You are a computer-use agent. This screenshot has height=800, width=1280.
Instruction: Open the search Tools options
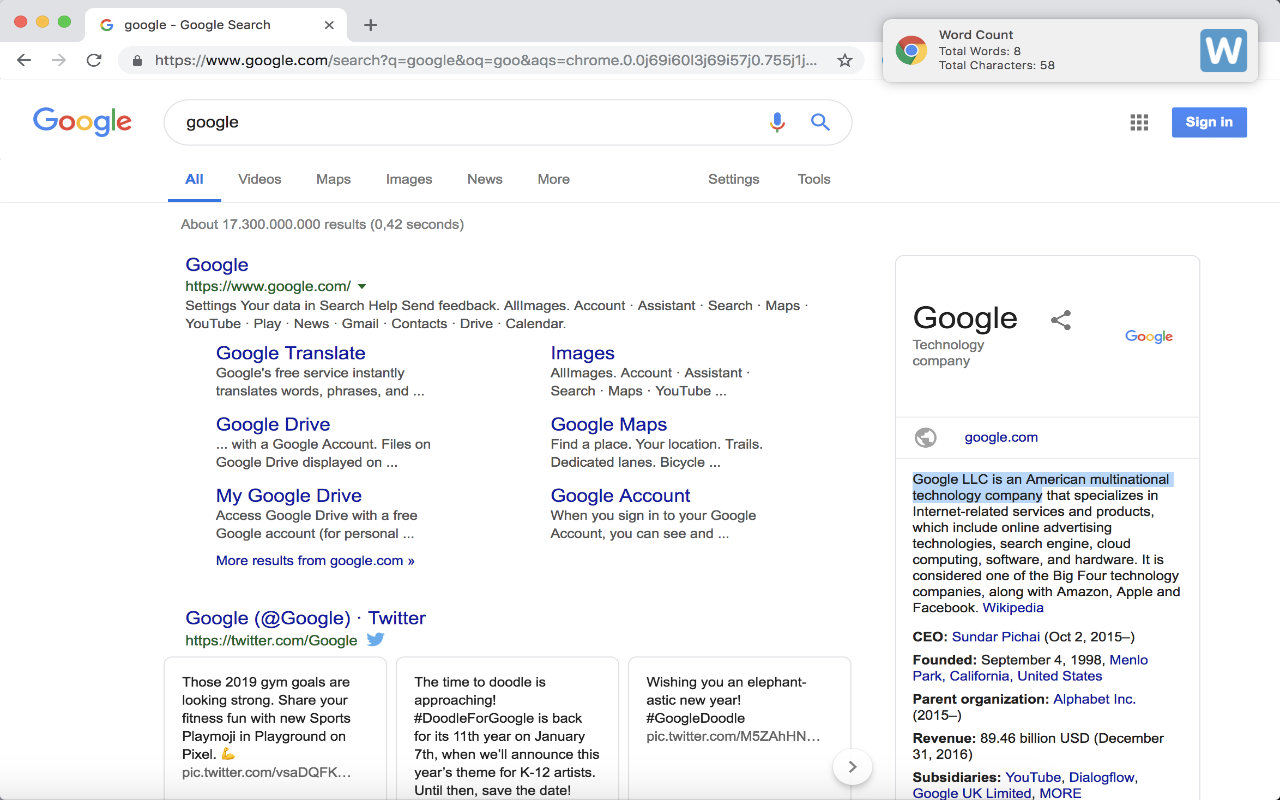pos(814,179)
